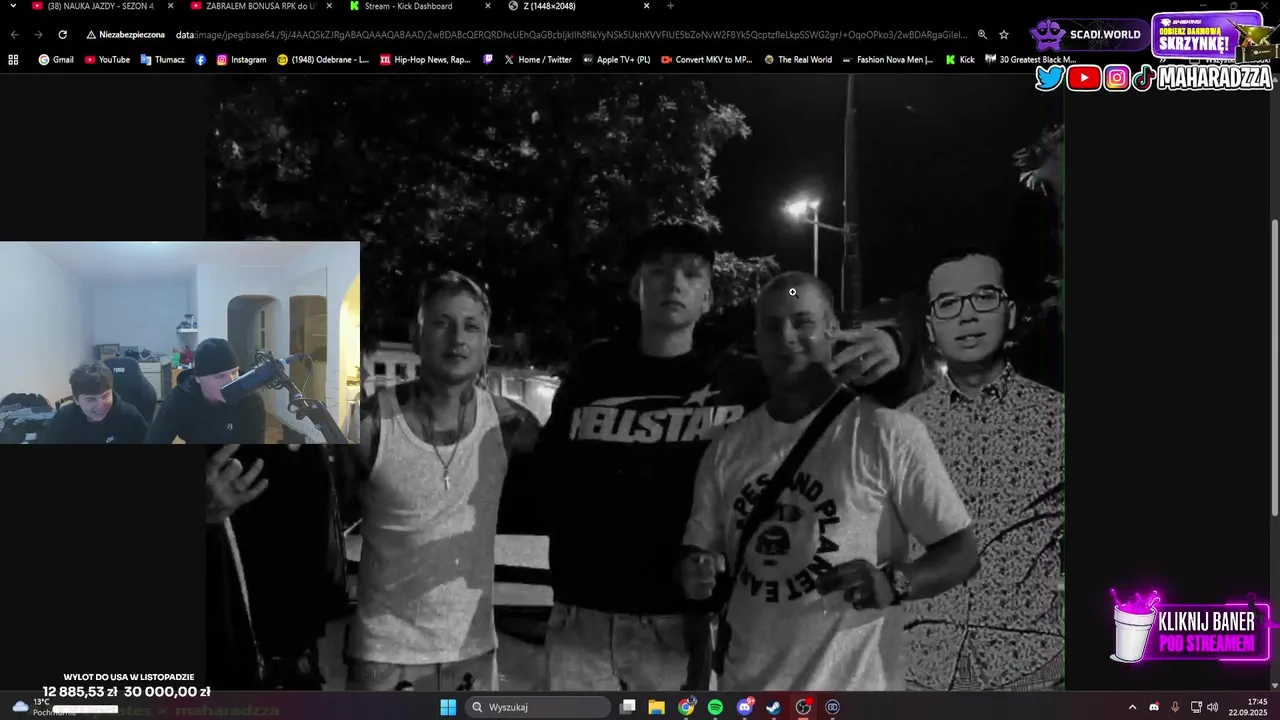Image resolution: width=1280 pixels, height=720 pixels.
Task: Open The Real World bookmark
Action: click(798, 60)
